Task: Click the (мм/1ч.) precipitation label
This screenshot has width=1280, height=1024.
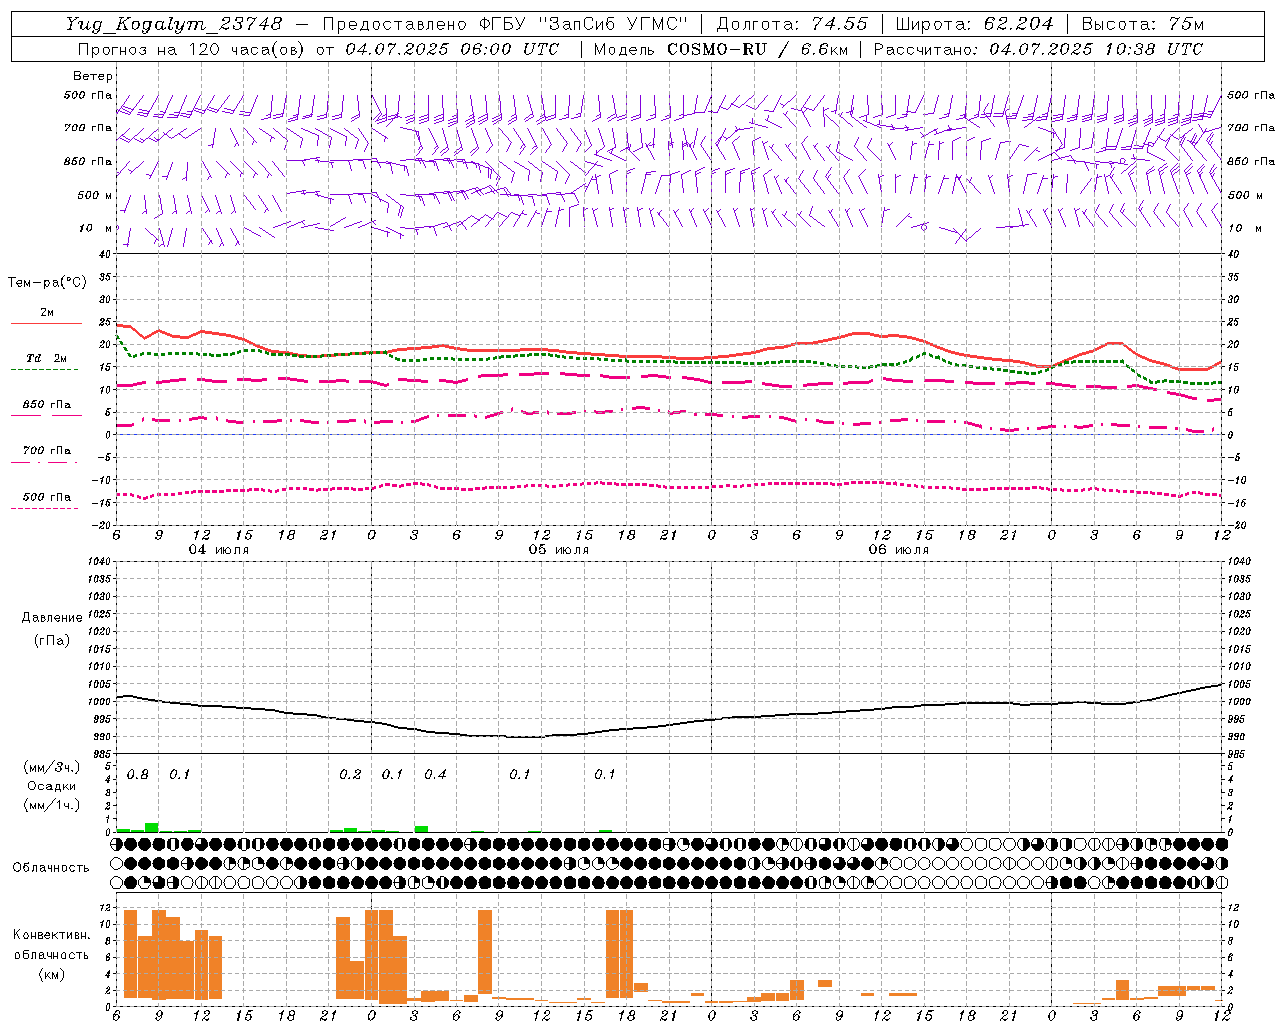Action: 51,805
